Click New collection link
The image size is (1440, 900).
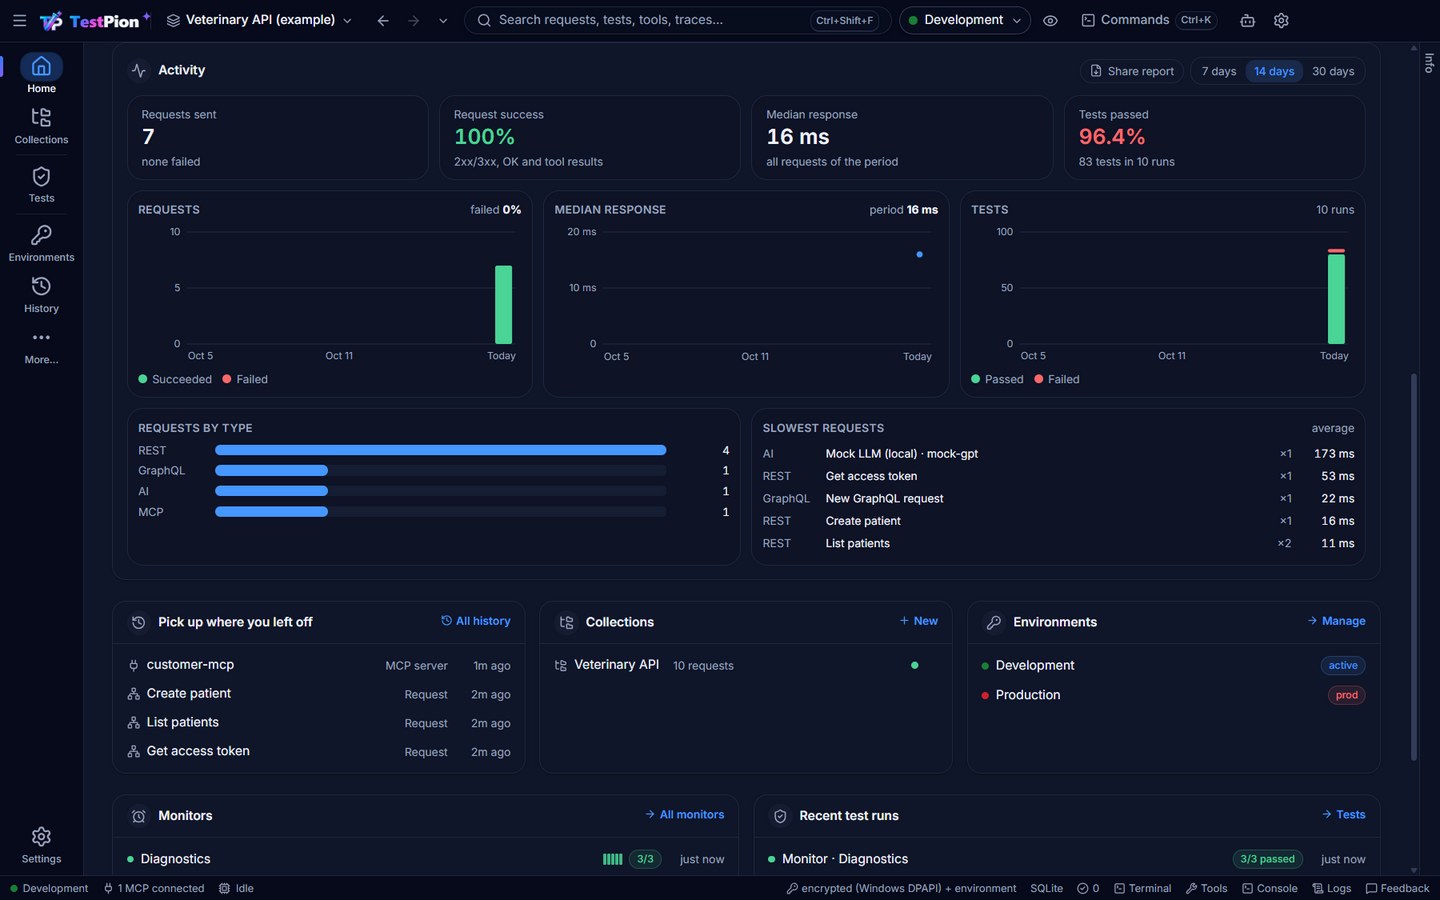pos(918,621)
